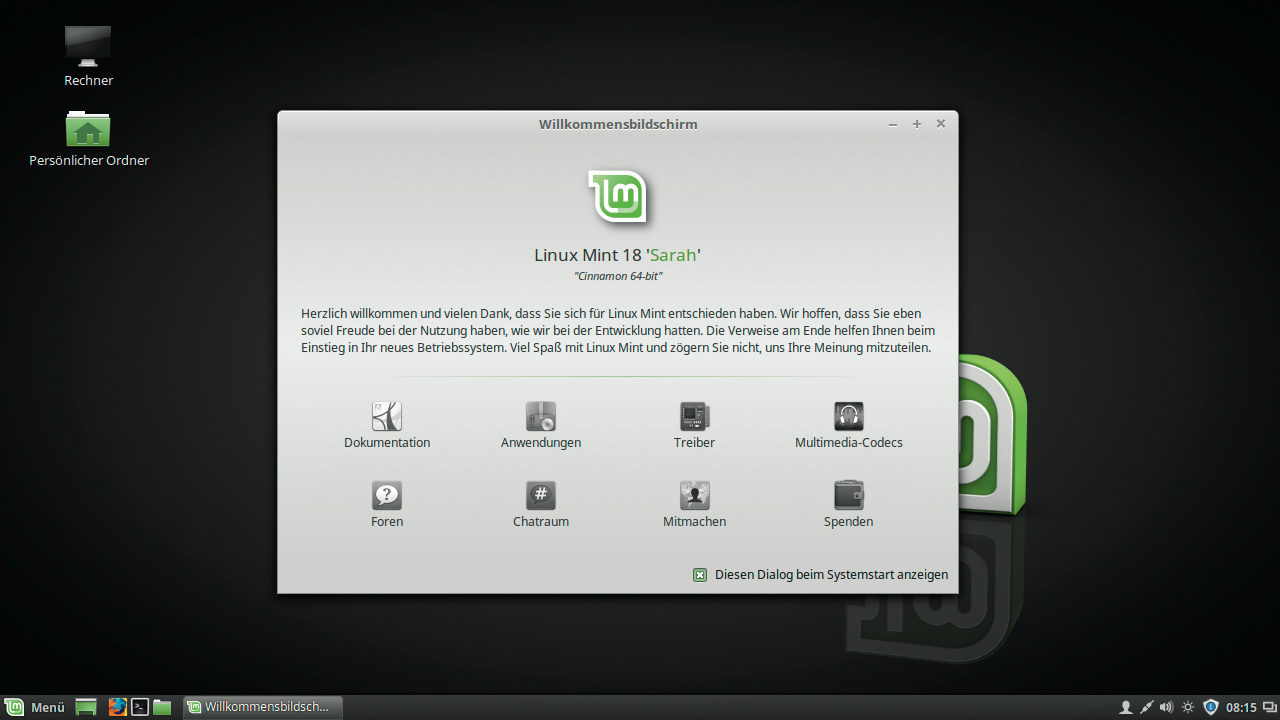Open the Dokumentation icon

(x=387, y=416)
